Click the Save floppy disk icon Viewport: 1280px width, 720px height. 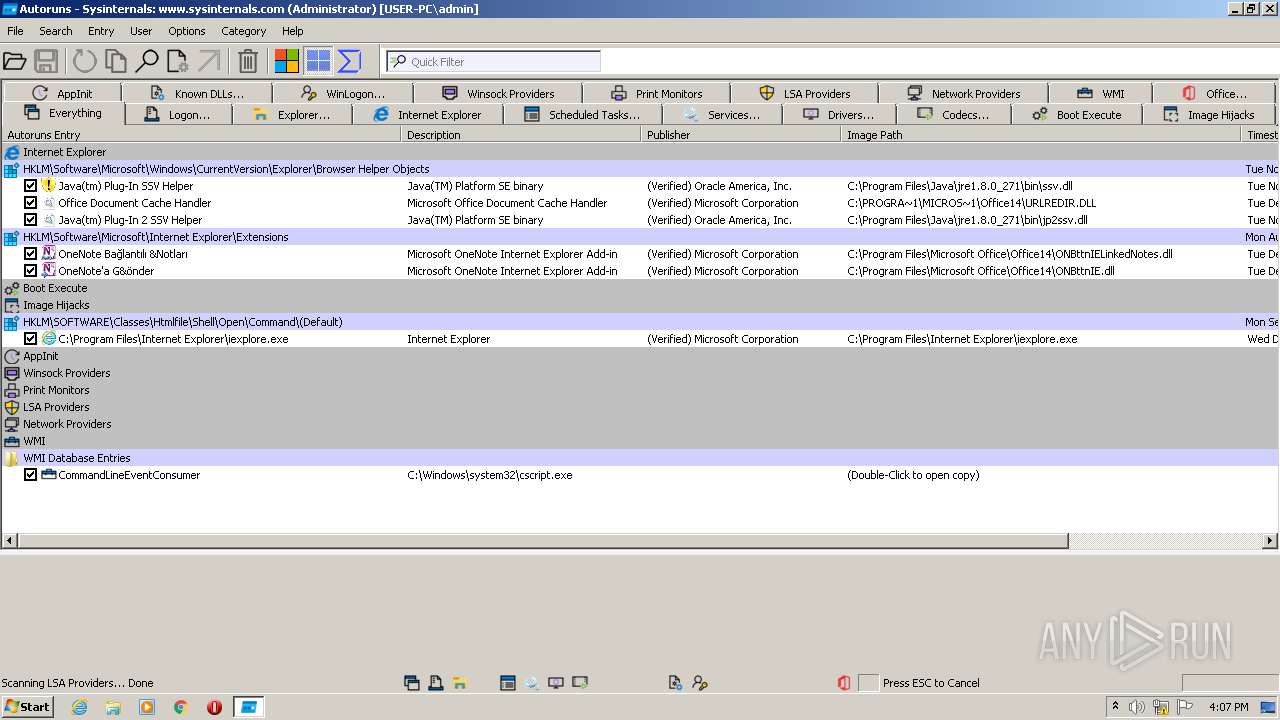[46, 62]
